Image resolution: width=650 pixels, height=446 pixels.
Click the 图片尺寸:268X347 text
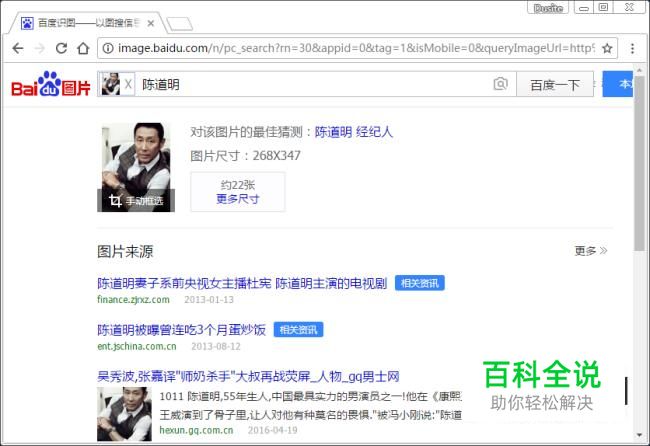245,156
